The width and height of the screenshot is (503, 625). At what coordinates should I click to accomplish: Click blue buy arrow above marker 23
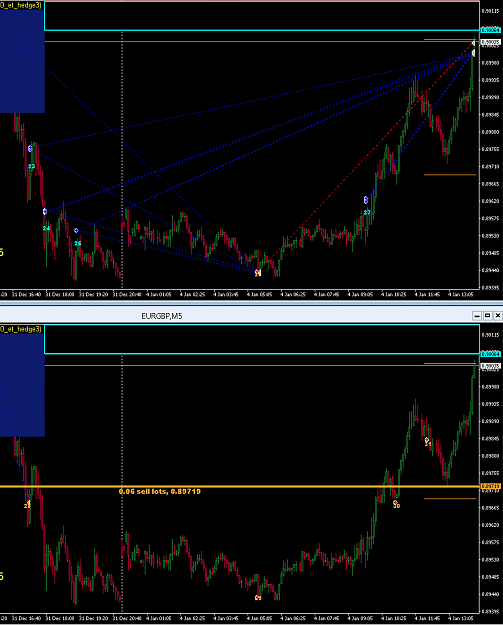tap(31, 149)
